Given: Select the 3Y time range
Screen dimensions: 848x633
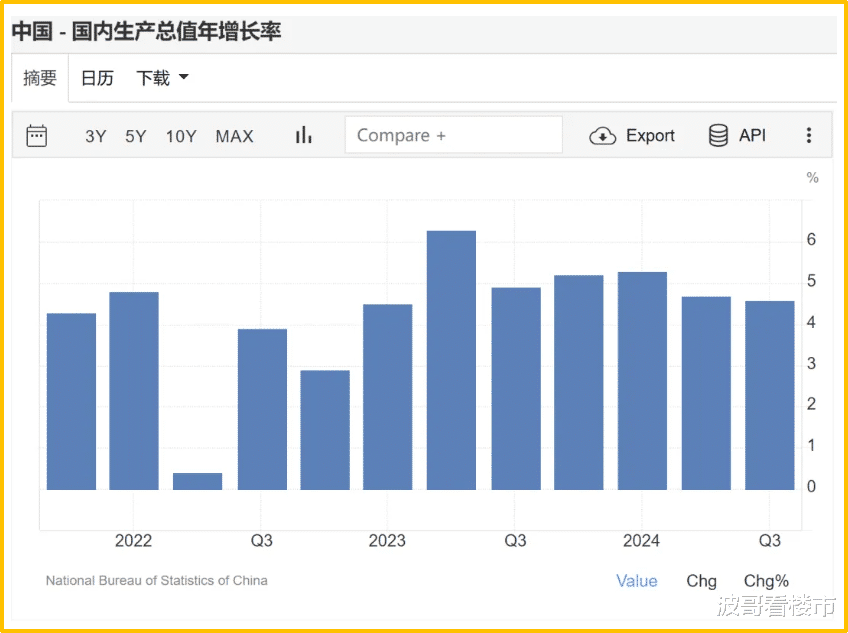Looking at the screenshot, I should 95,136.
